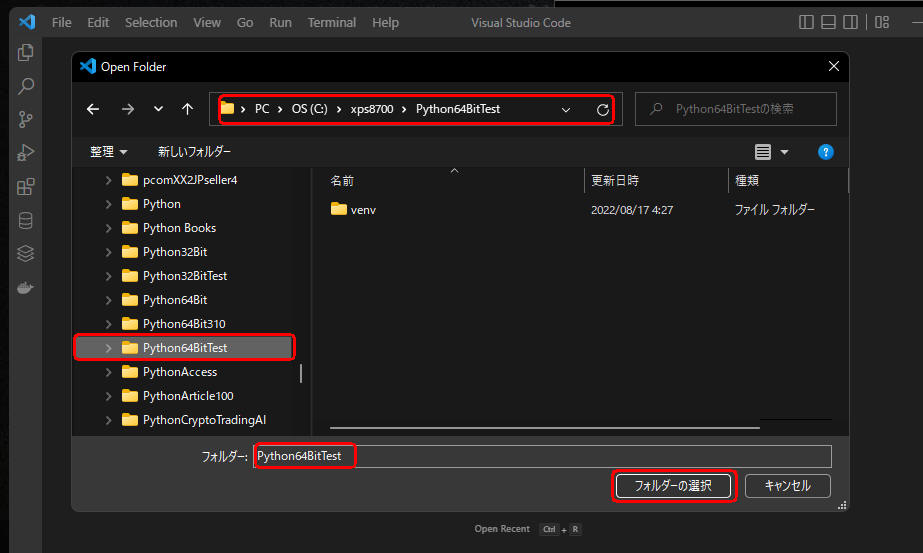Click the help question mark icon
923x553 pixels.
tap(825, 152)
